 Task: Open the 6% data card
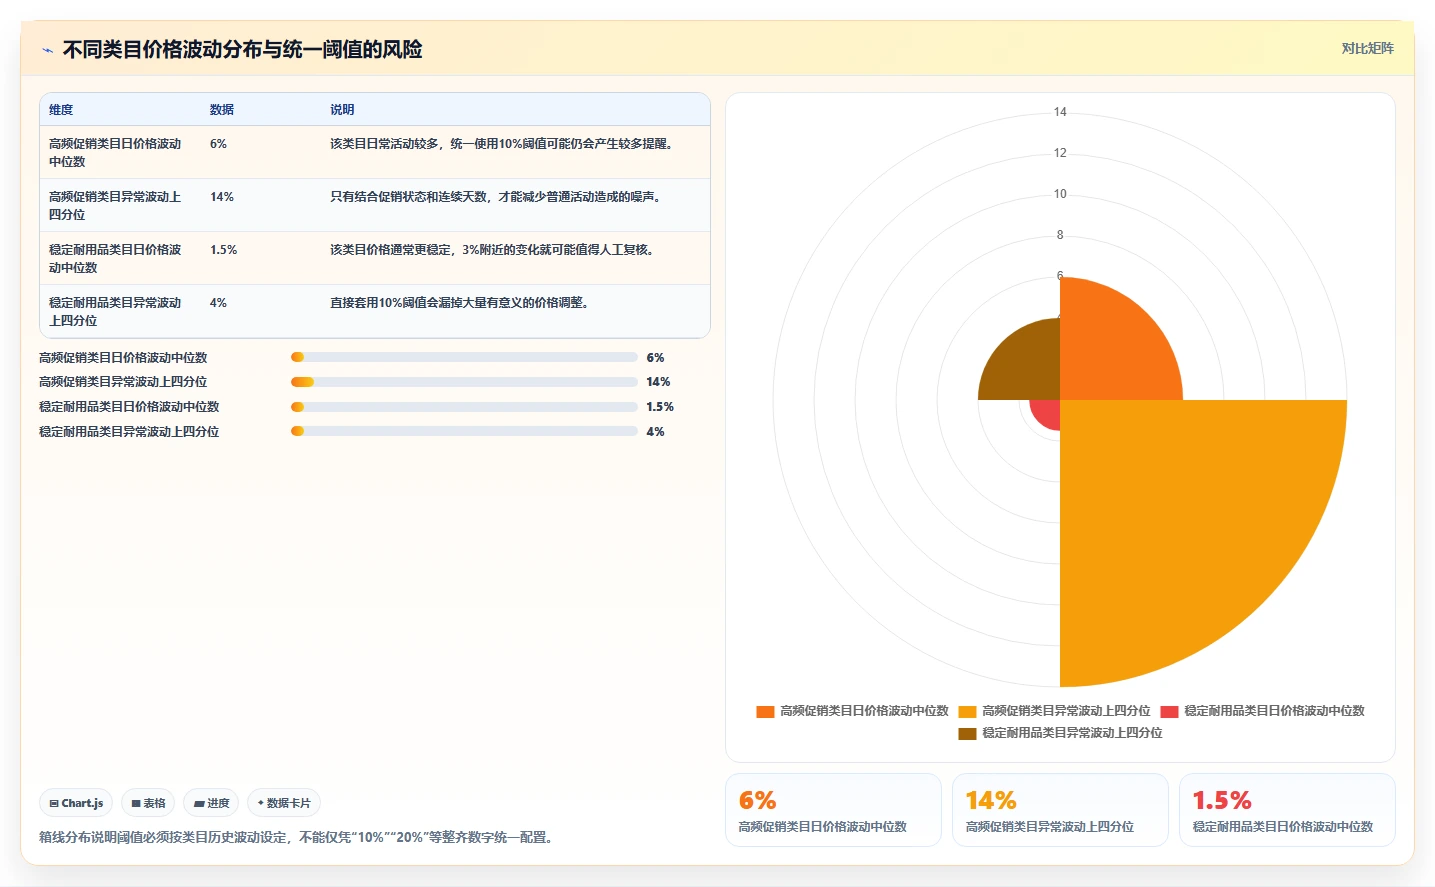tap(833, 810)
